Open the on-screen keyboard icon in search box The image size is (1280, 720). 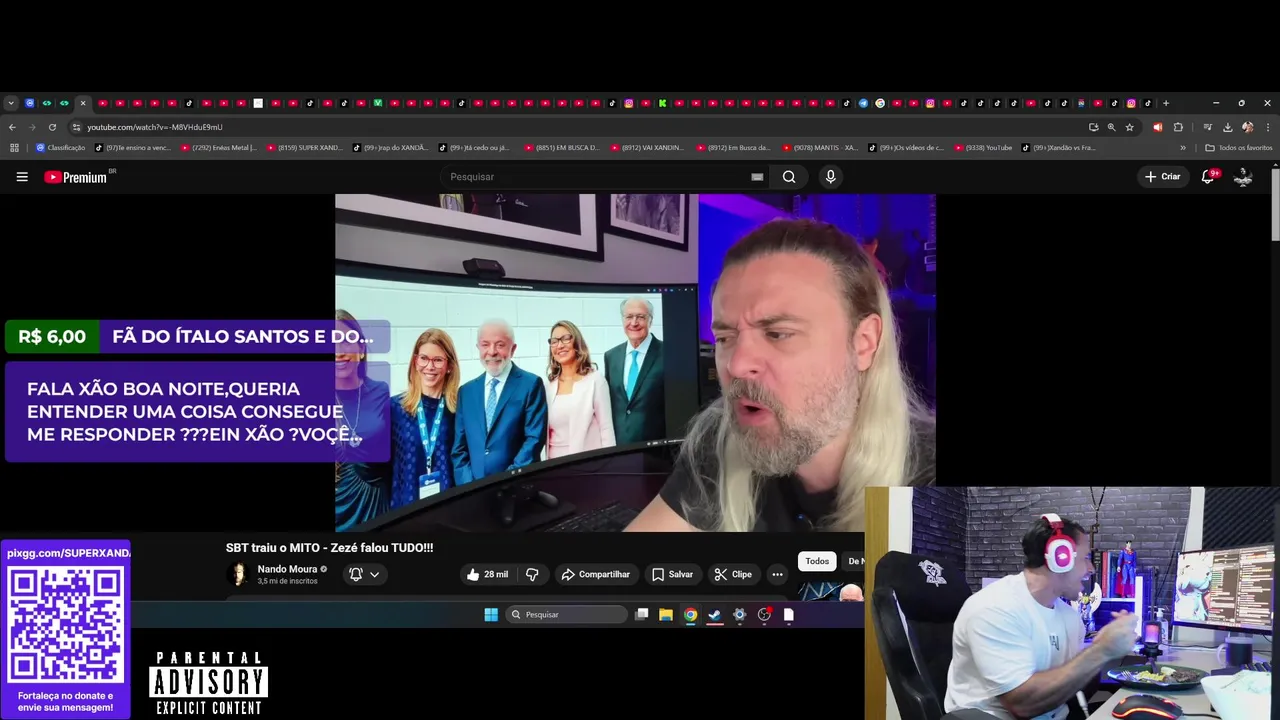pyautogui.click(x=757, y=177)
